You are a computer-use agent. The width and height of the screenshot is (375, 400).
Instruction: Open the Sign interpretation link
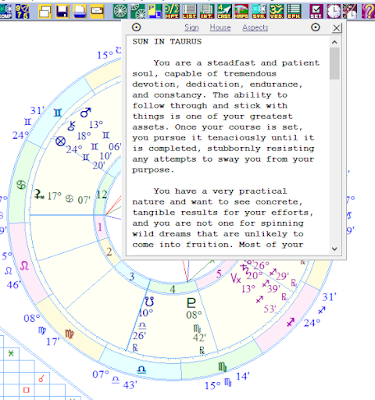192,28
